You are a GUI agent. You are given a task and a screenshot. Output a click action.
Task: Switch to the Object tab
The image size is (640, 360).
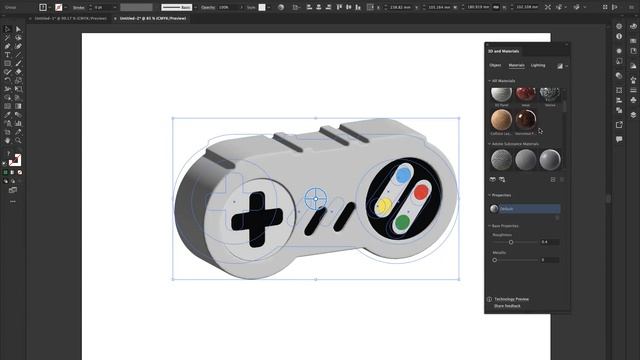pyautogui.click(x=495, y=65)
